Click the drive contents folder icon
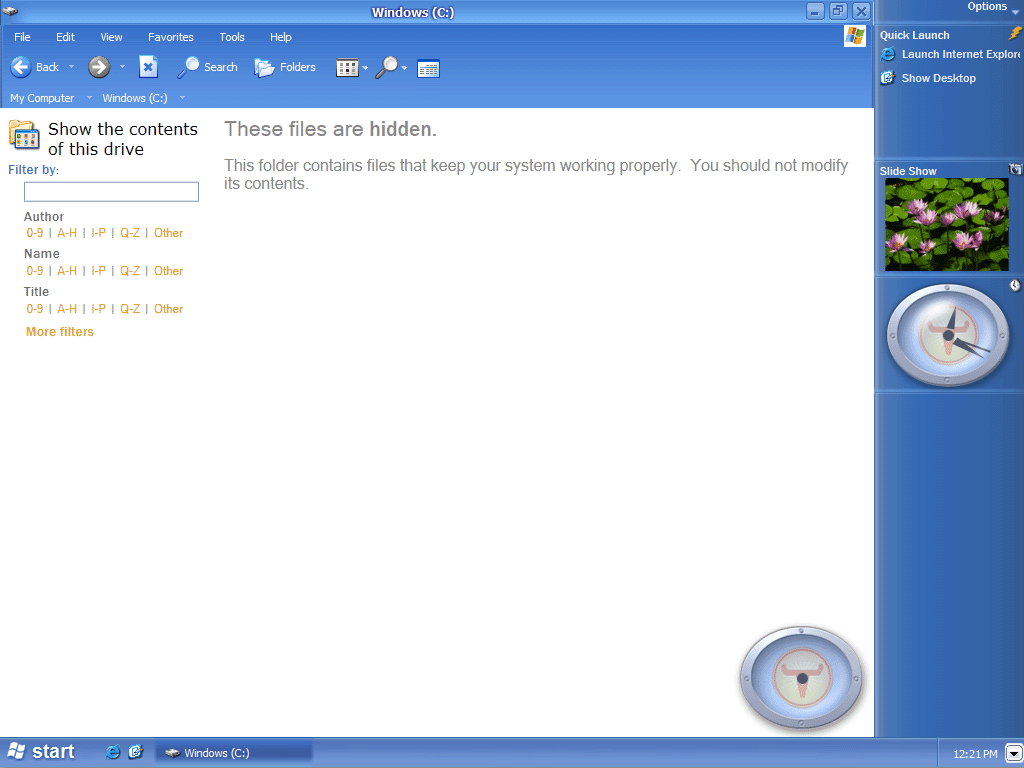The image size is (1024, 768). pos(24,135)
